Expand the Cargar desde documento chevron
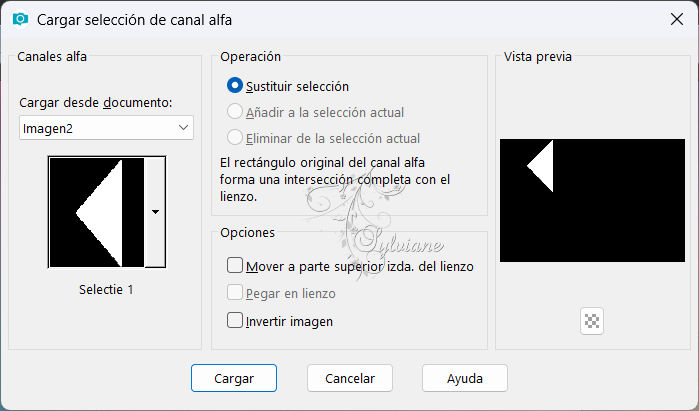 tap(183, 127)
